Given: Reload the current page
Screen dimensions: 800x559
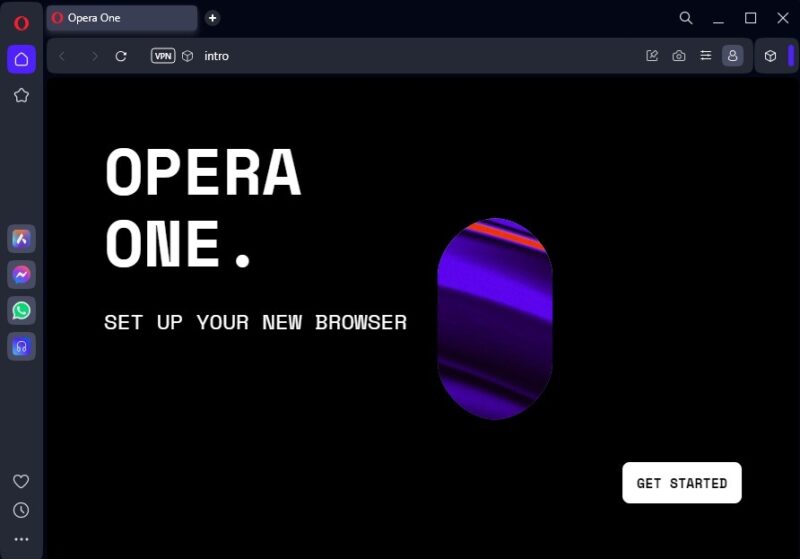Looking at the screenshot, I should coord(121,56).
